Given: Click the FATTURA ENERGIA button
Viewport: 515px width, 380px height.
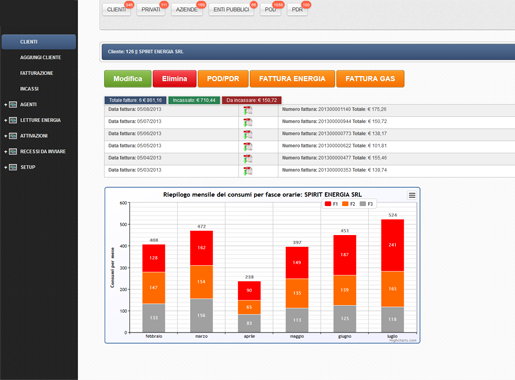Looking at the screenshot, I should point(292,79).
